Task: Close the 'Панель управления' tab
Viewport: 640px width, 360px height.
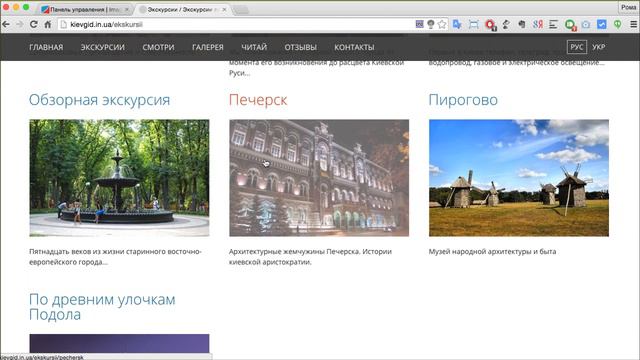Action: 127,9
